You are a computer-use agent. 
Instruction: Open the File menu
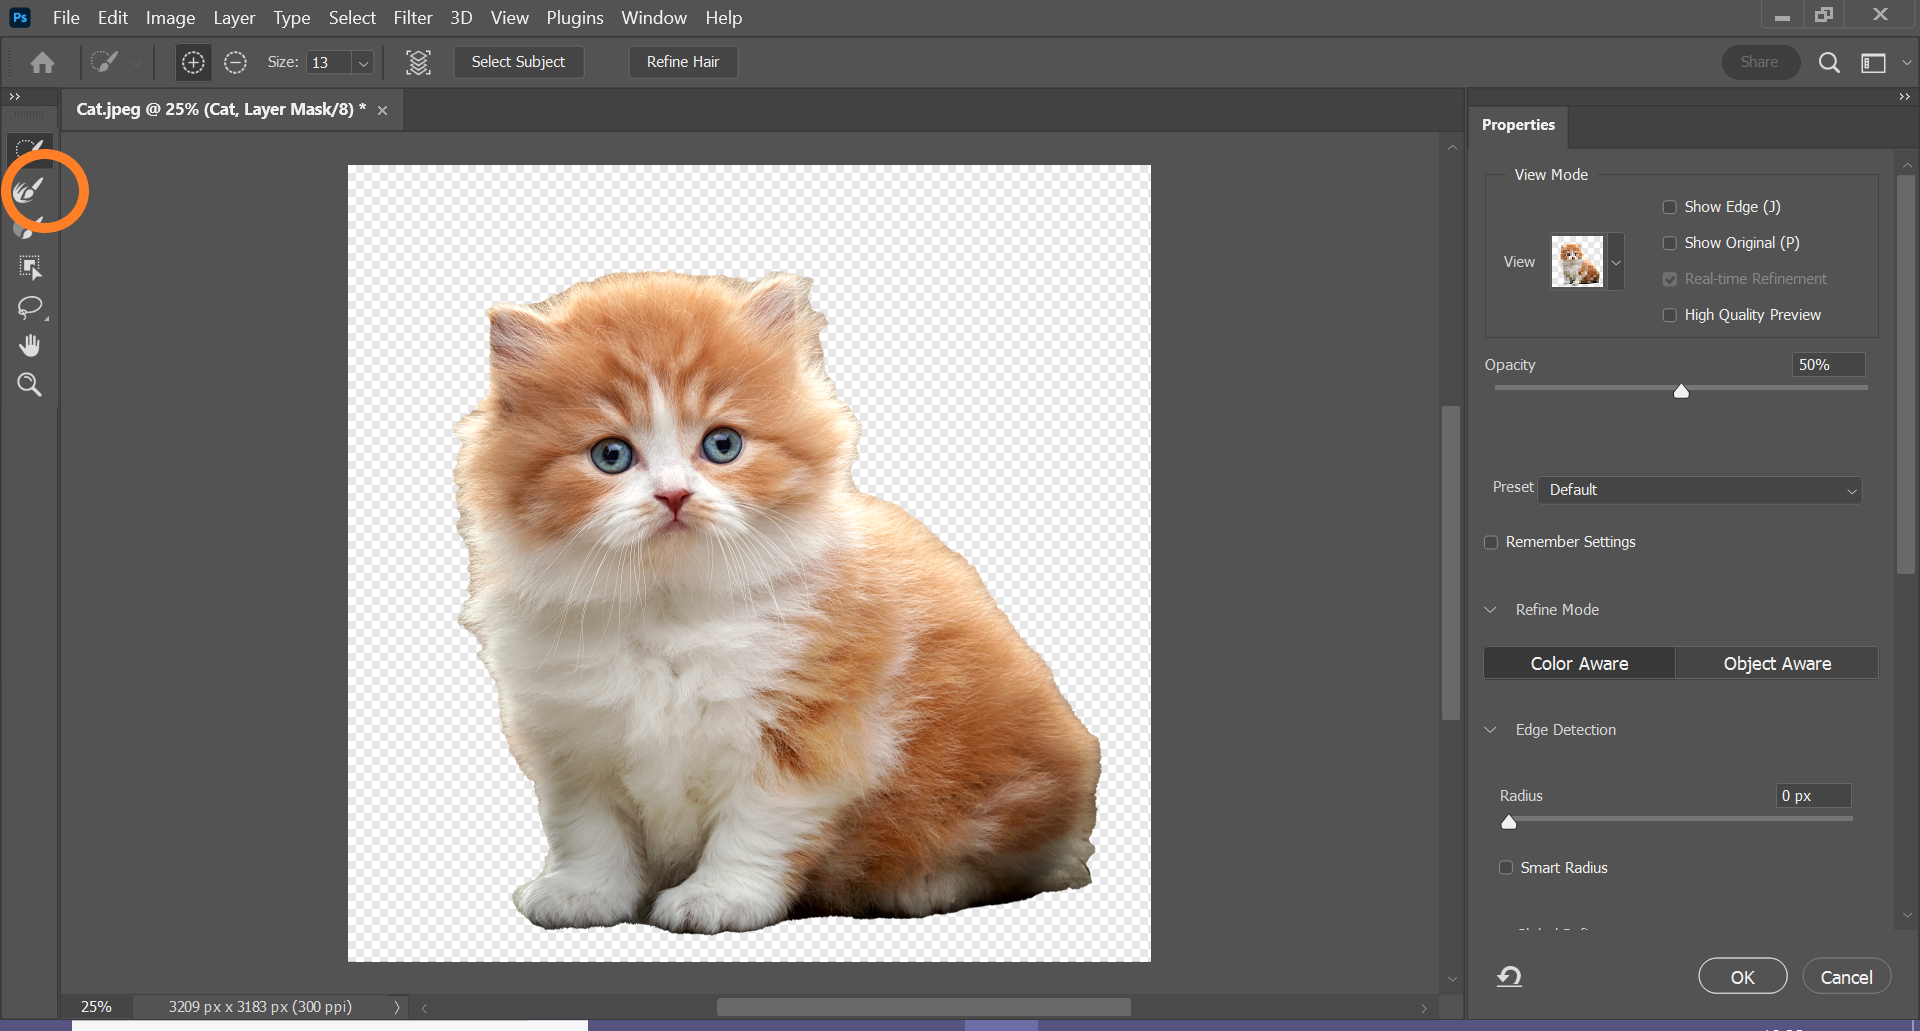click(66, 17)
